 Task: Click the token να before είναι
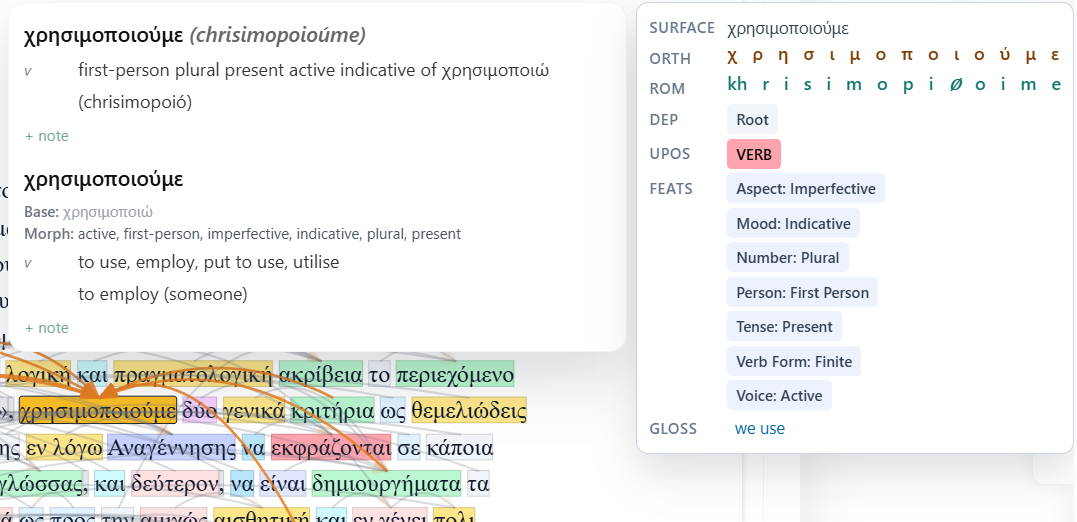[x=242, y=485]
